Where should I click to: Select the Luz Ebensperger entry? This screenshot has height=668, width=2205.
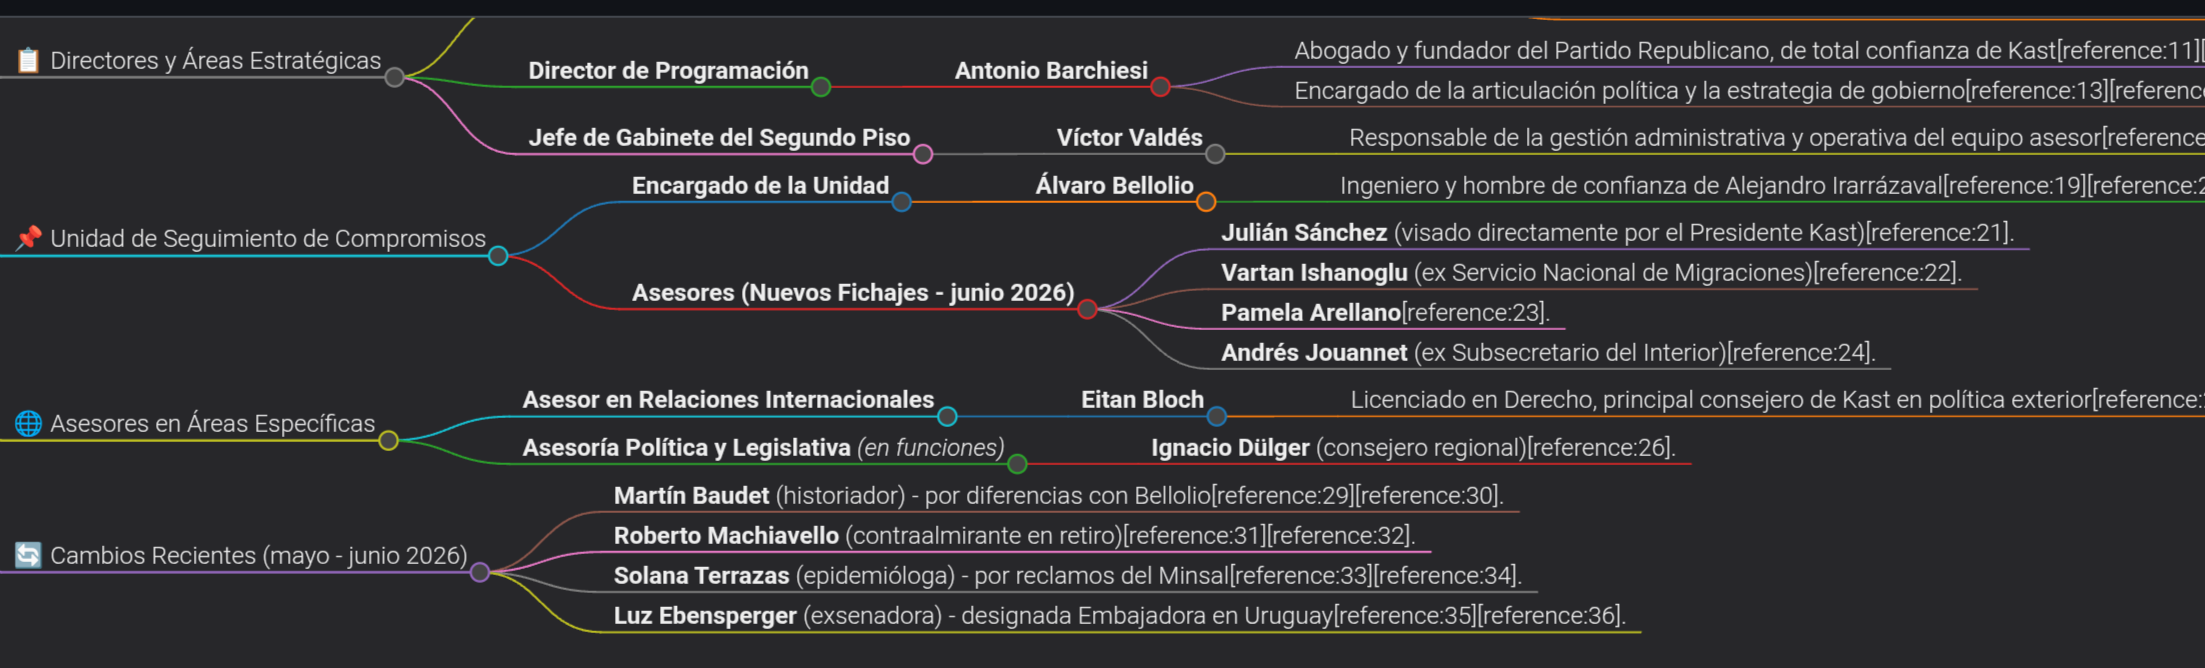[1120, 616]
